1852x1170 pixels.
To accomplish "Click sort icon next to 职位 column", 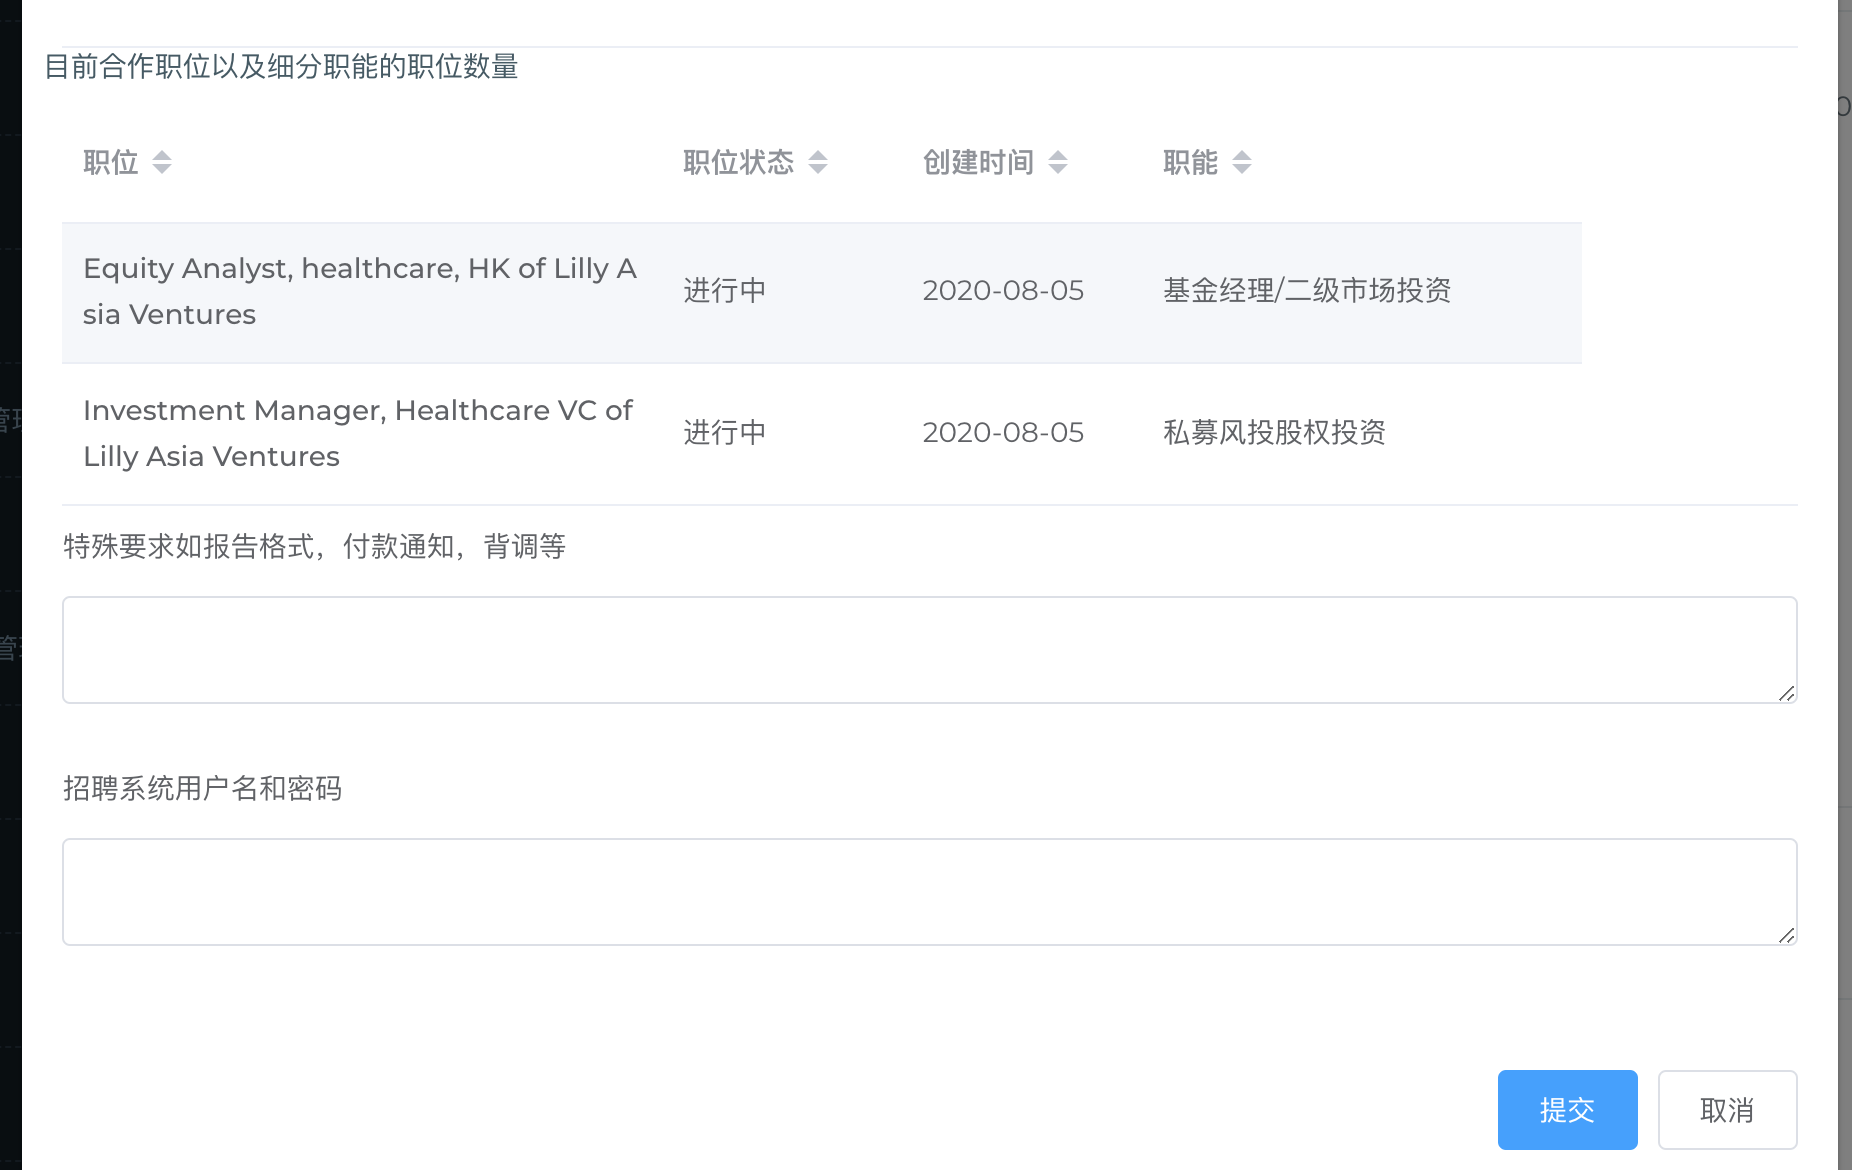I will point(162,162).
